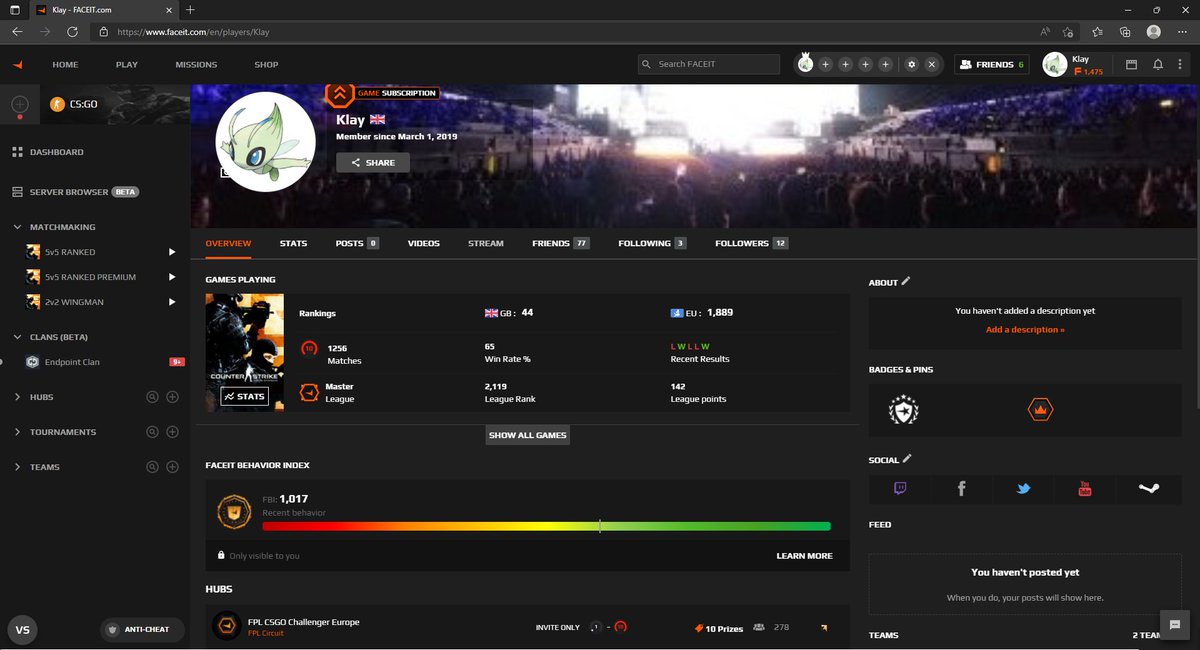The image size is (1200, 650).
Task: Click Add a description link
Action: pyautogui.click(x=1025, y=329)
